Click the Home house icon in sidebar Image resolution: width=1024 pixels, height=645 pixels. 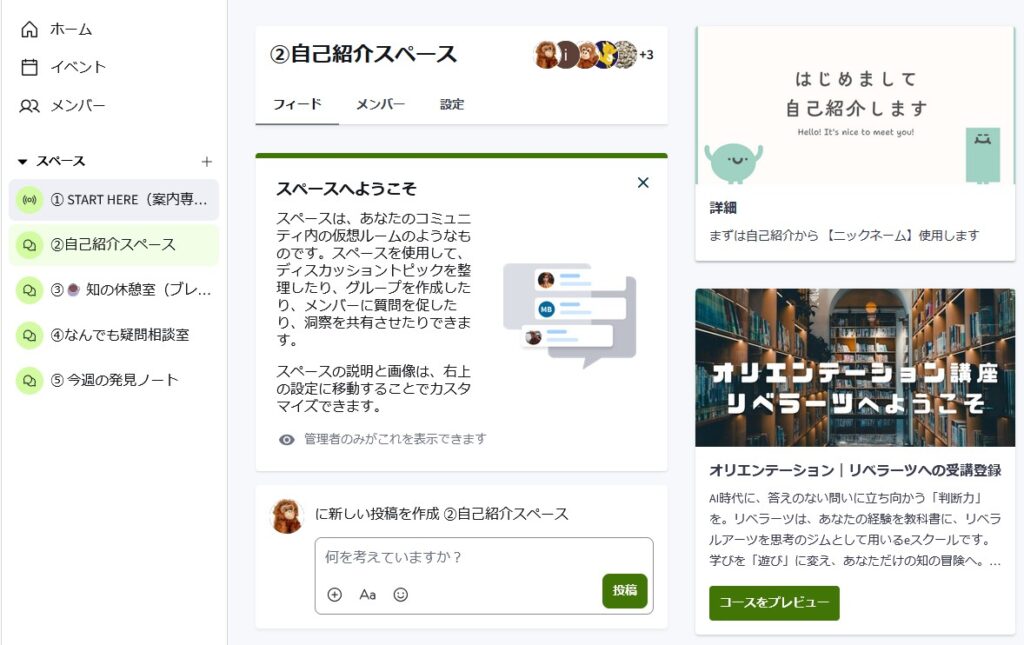pos(30,29)
